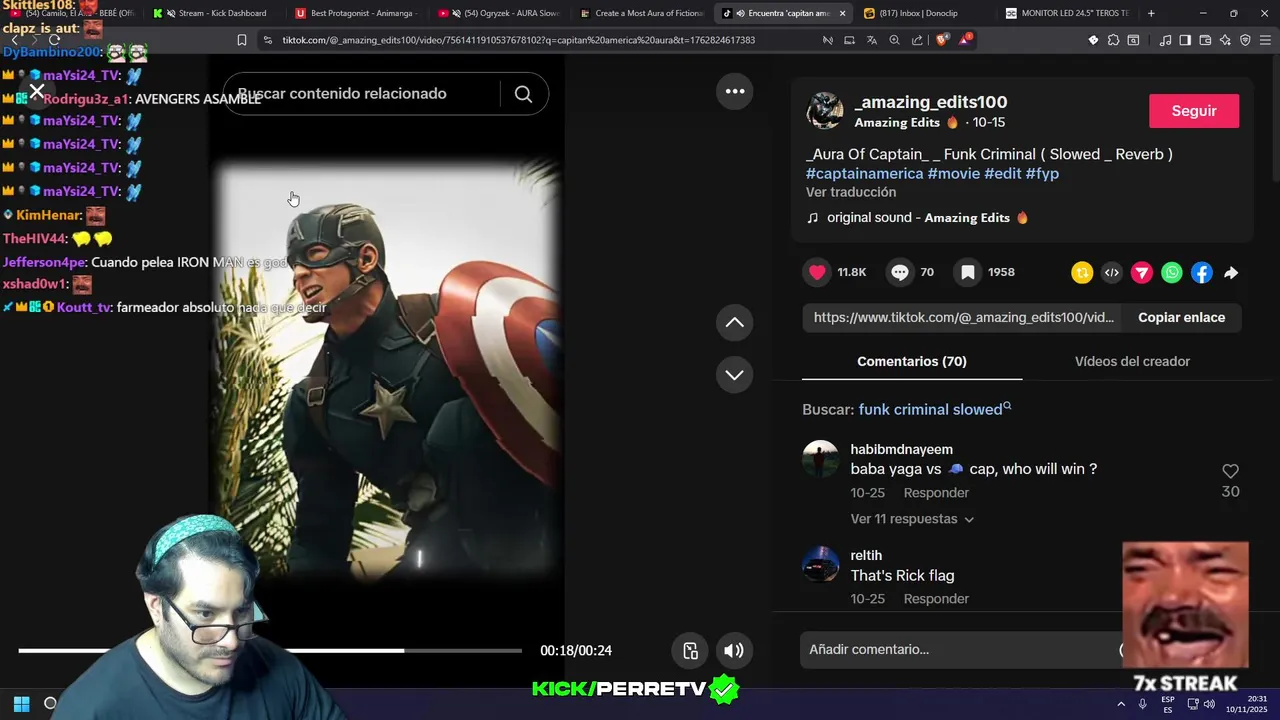The width and height of the screenshot is (1280, 720).
Task: Get embed code with the </> icon
Action: (1112, 273)
